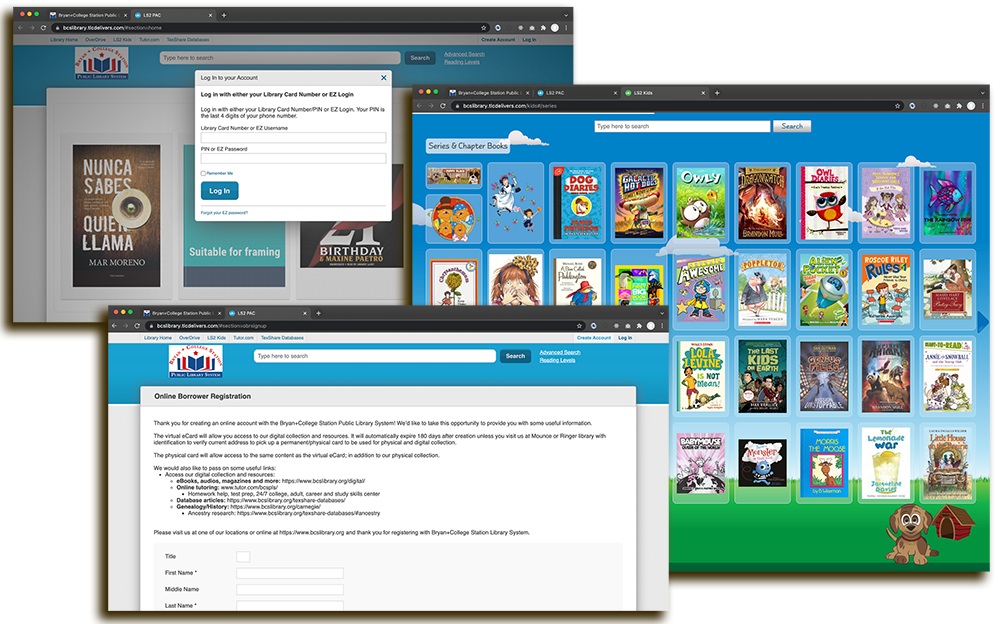This screenshot has height=624, width=1000.
Task: Open Advanced Search in registration window
Action: (x=560, y=352)
